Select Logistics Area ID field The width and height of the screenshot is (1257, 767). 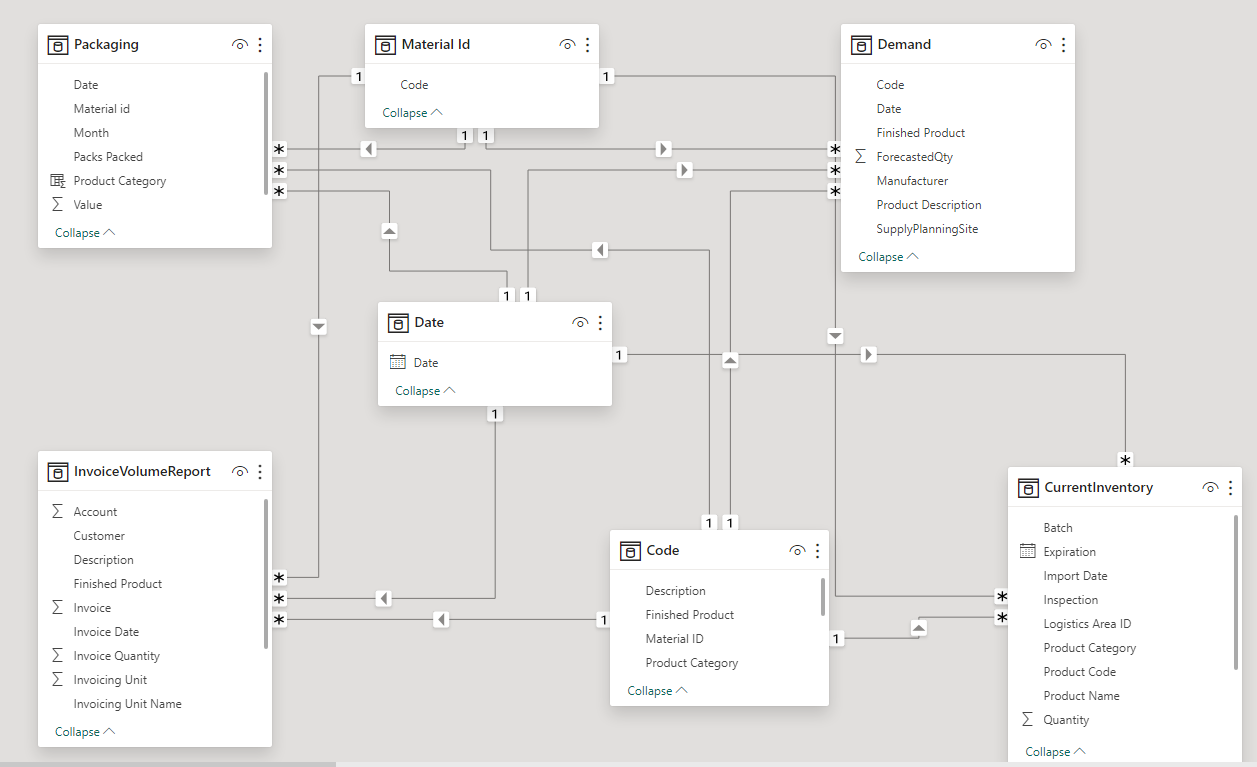coord(1087,624)
